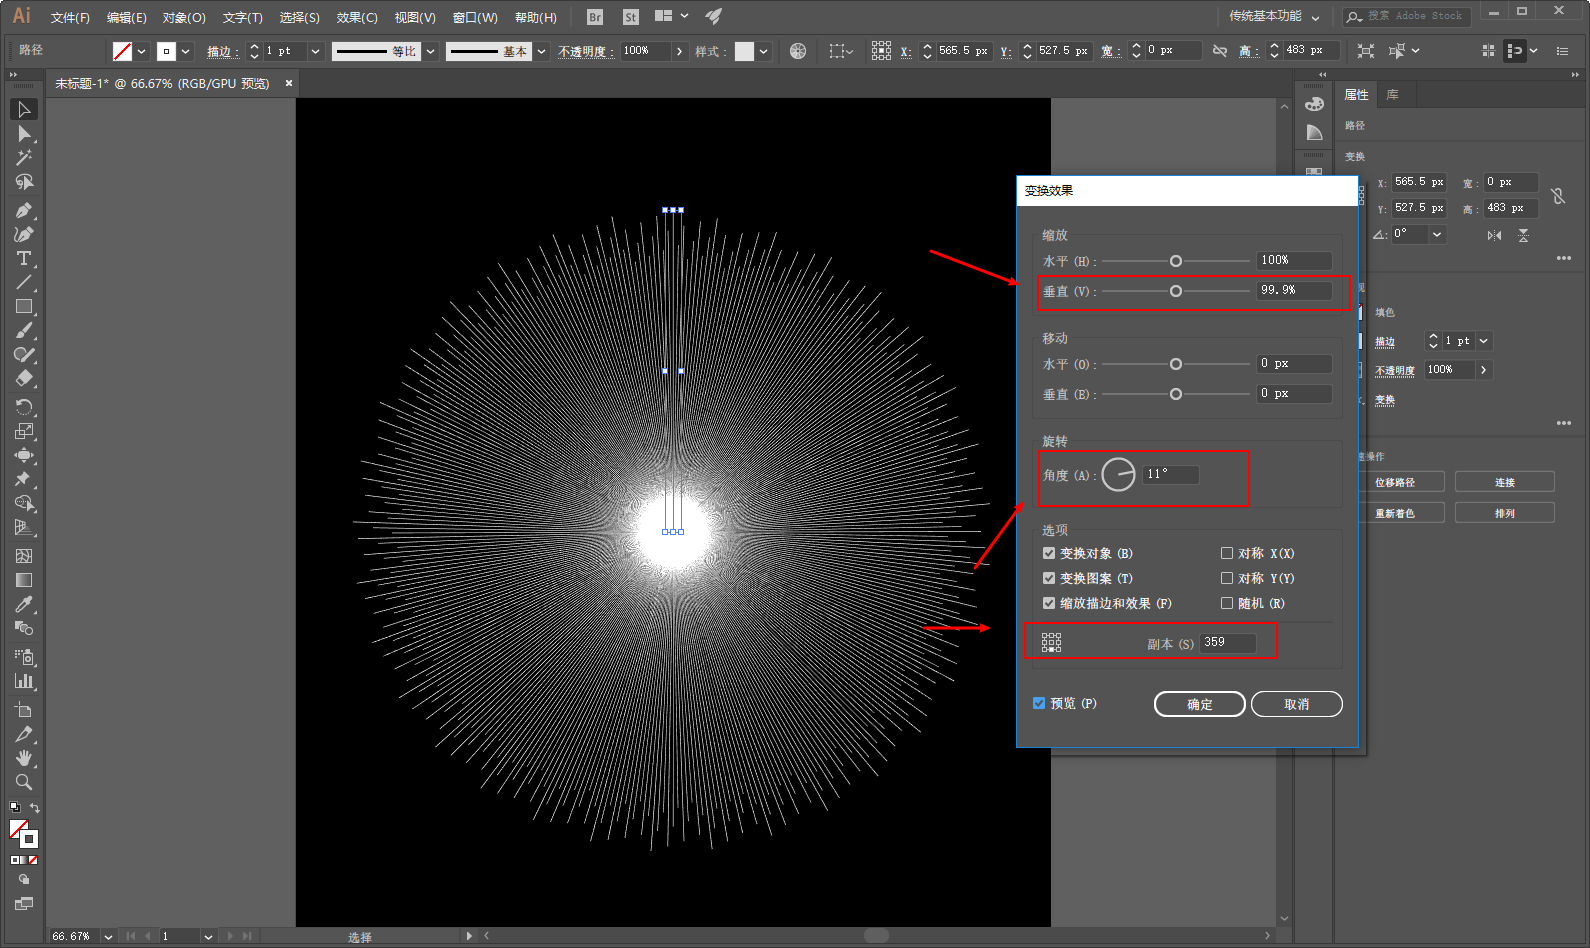Open the stroke color dropdown in control bar
Viewport: 1590px width, 948px height.
pos(186,51)
